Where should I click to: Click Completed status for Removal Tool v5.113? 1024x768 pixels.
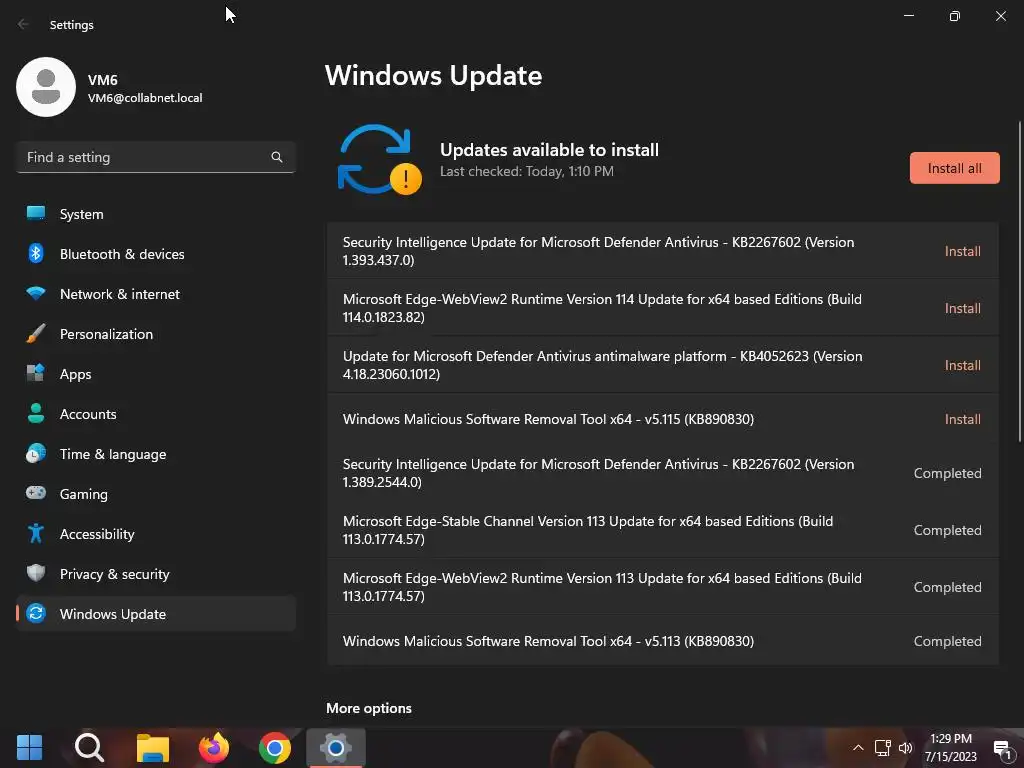tap(947, 641)
